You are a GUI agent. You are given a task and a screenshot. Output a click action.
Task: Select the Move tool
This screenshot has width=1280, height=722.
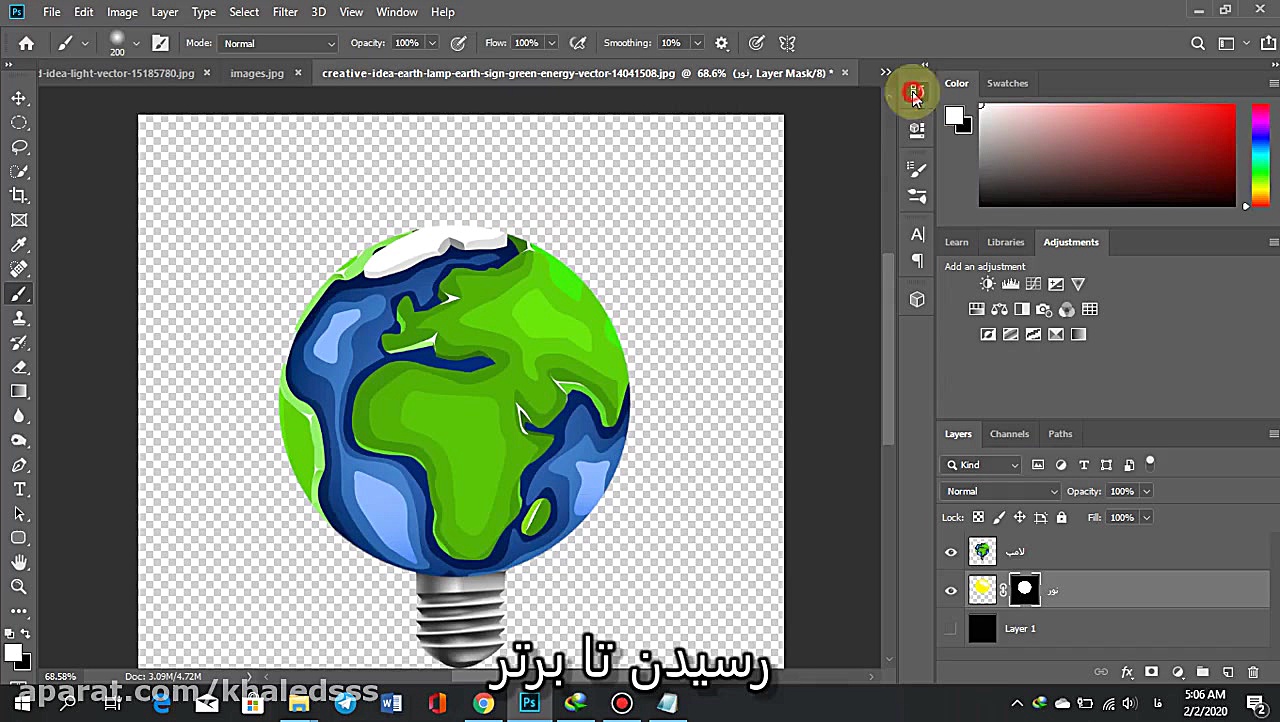19,98
